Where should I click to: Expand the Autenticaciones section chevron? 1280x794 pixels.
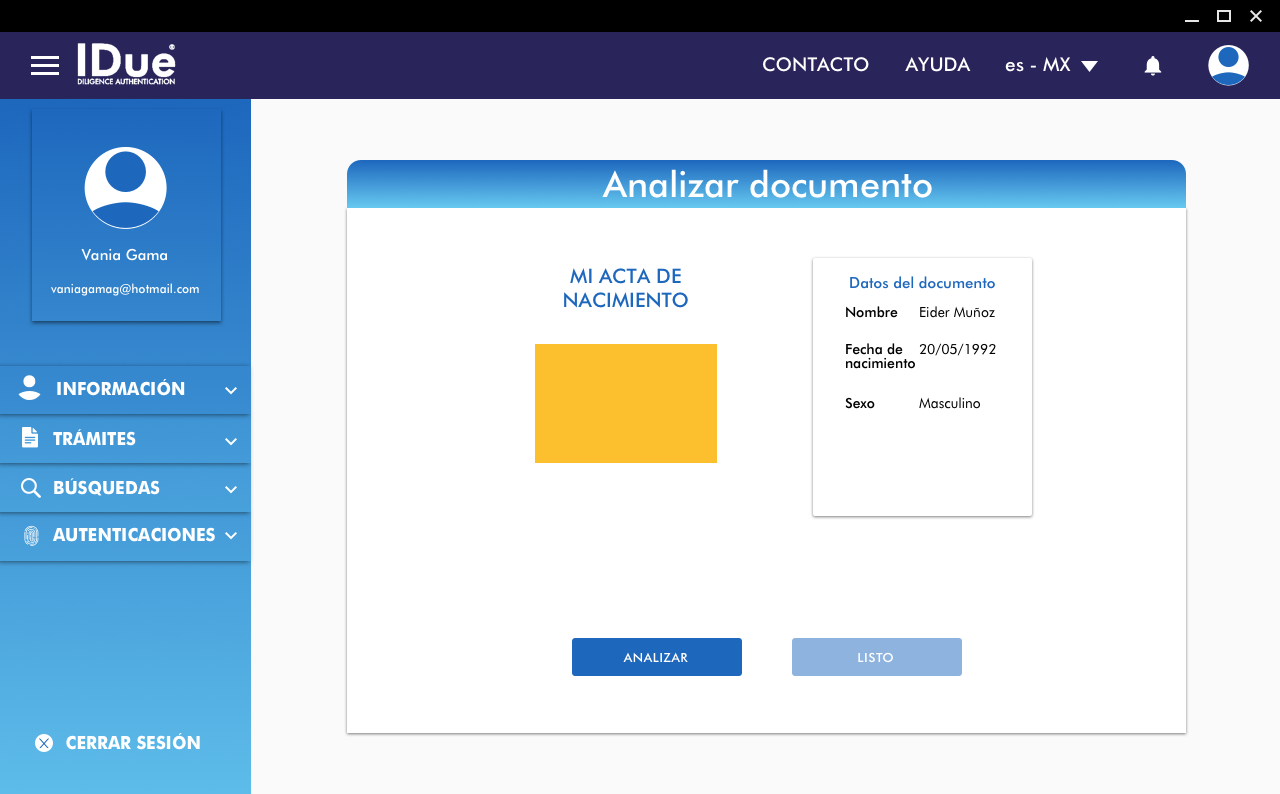[x=231, y=535]
